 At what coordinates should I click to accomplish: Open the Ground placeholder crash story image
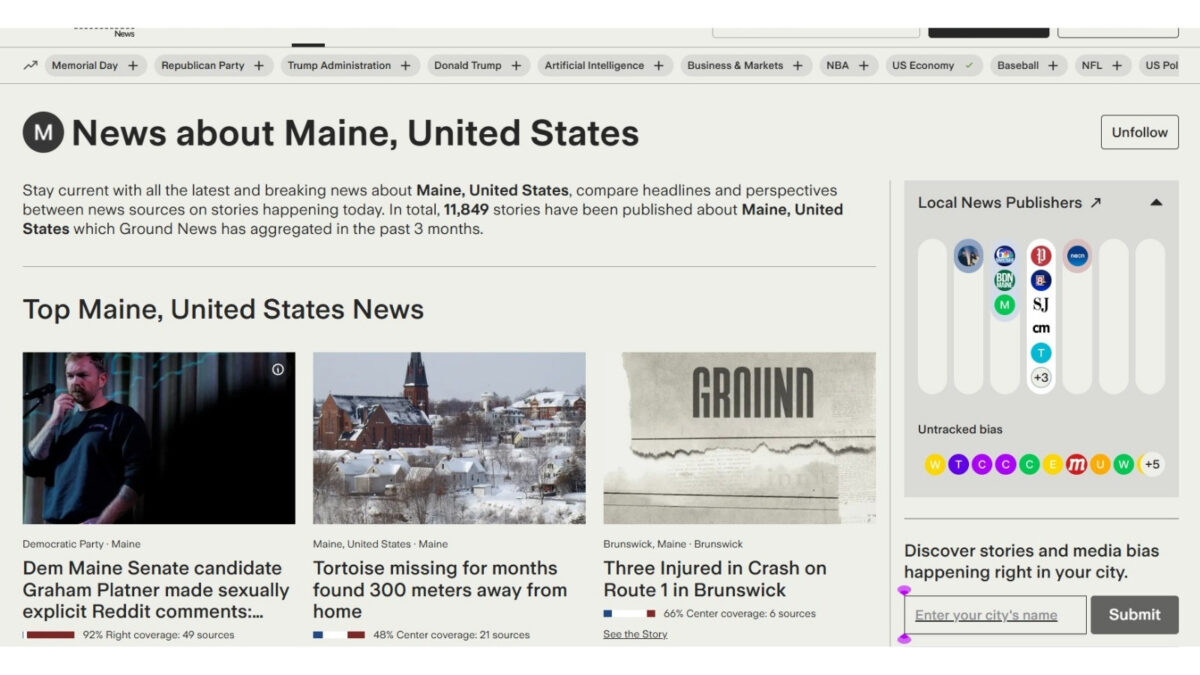tap(739, 438)
